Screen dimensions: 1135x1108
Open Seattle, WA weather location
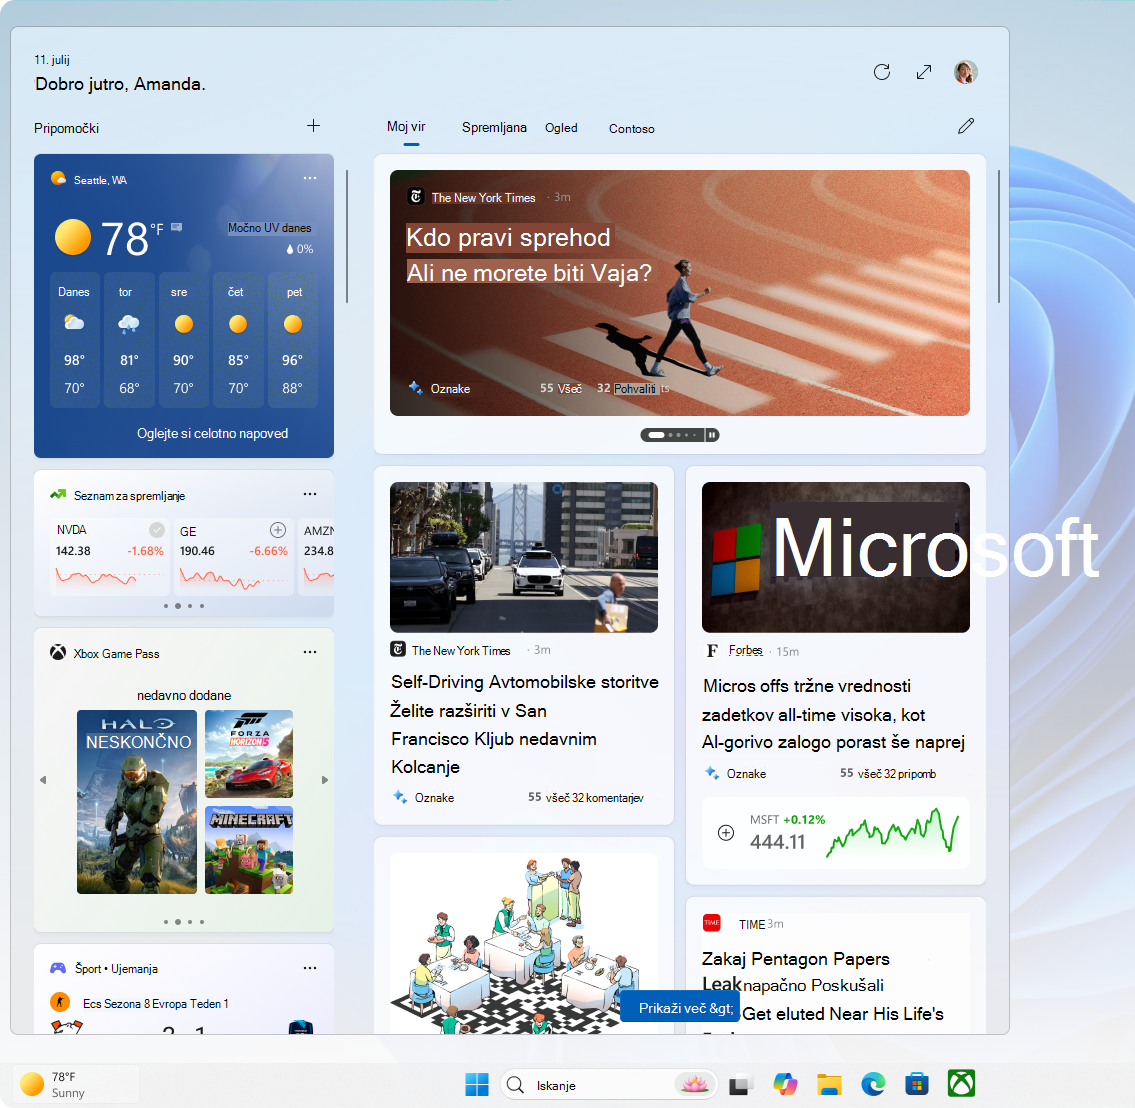tap(100, 180)
